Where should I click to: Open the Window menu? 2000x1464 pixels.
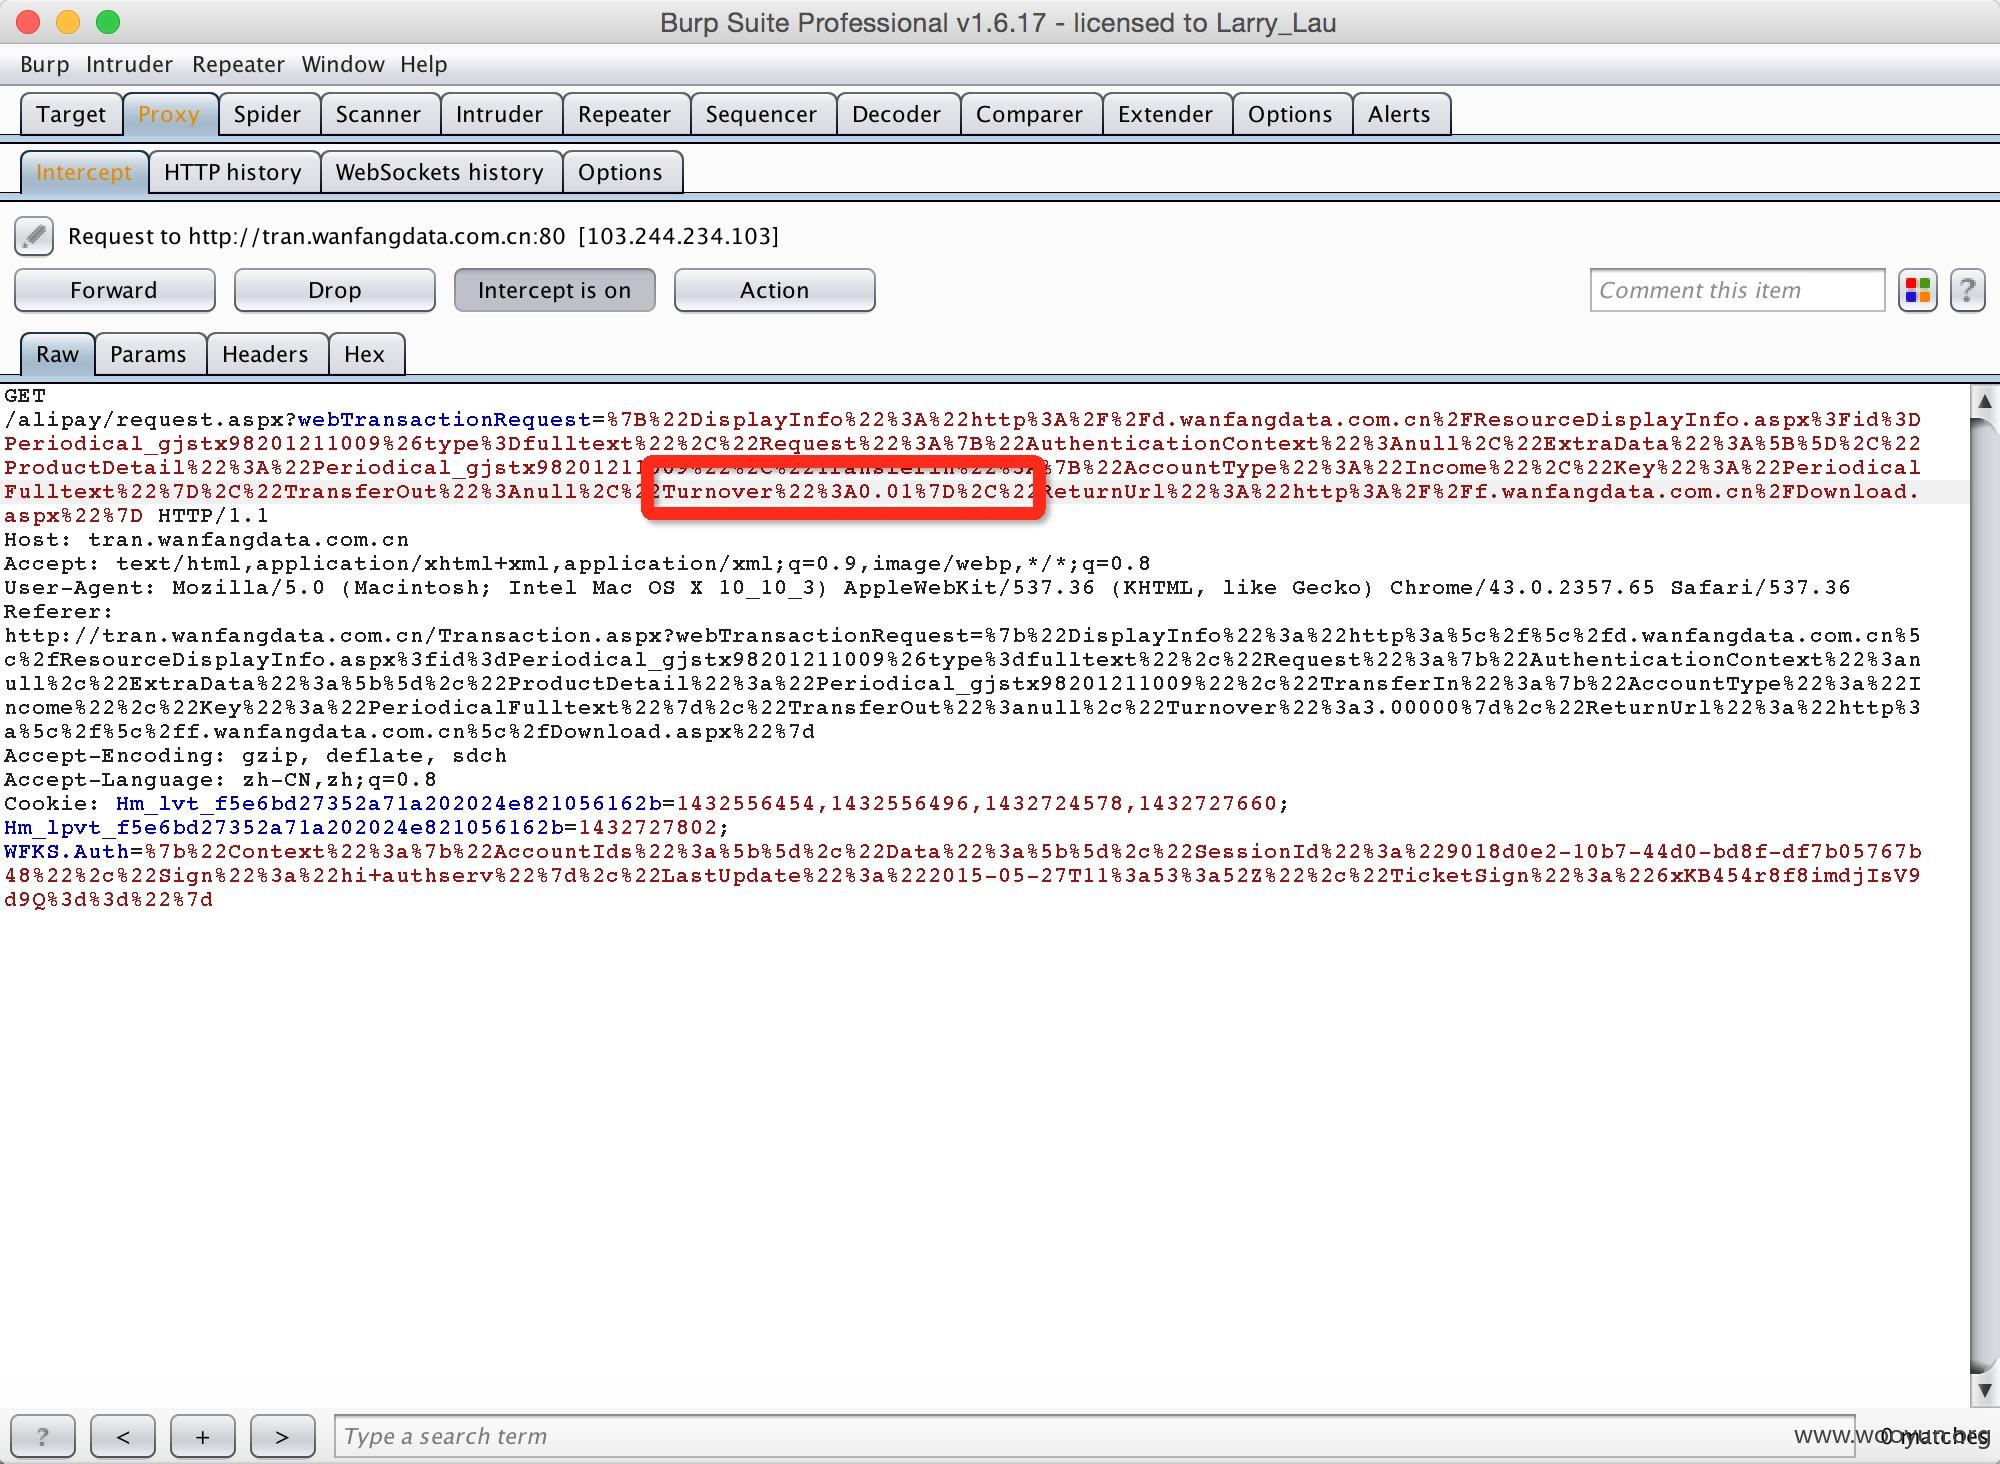(343, 64)
